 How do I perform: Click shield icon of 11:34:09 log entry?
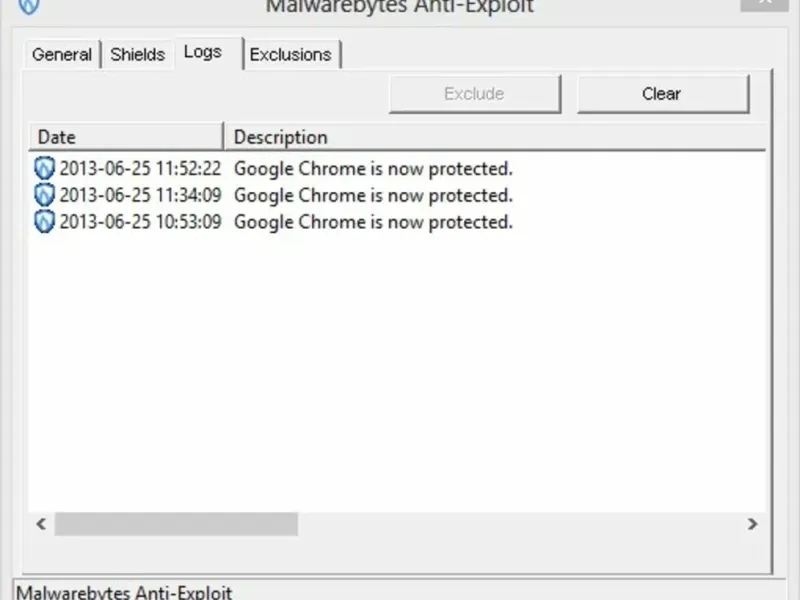(44, 195)
